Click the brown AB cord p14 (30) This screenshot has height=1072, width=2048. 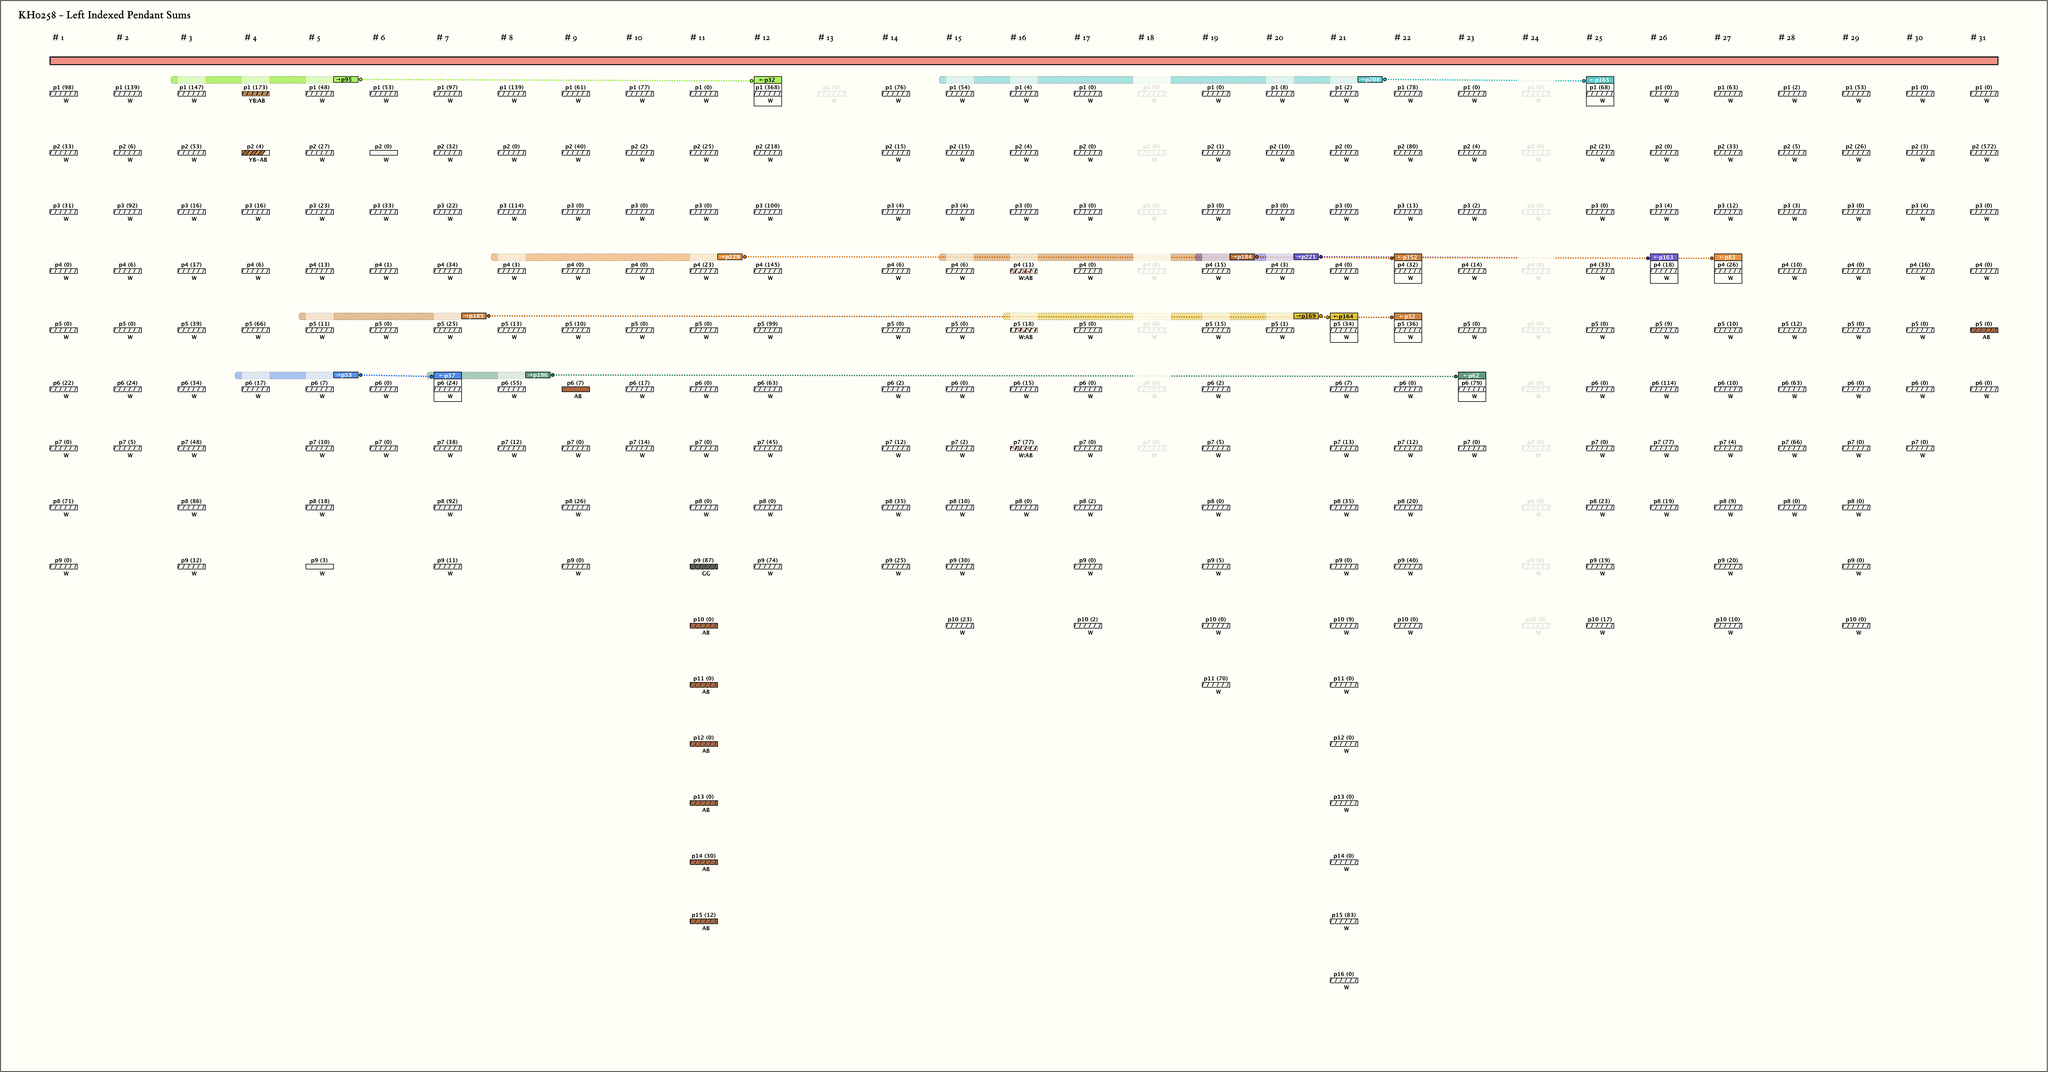point(704,862)
